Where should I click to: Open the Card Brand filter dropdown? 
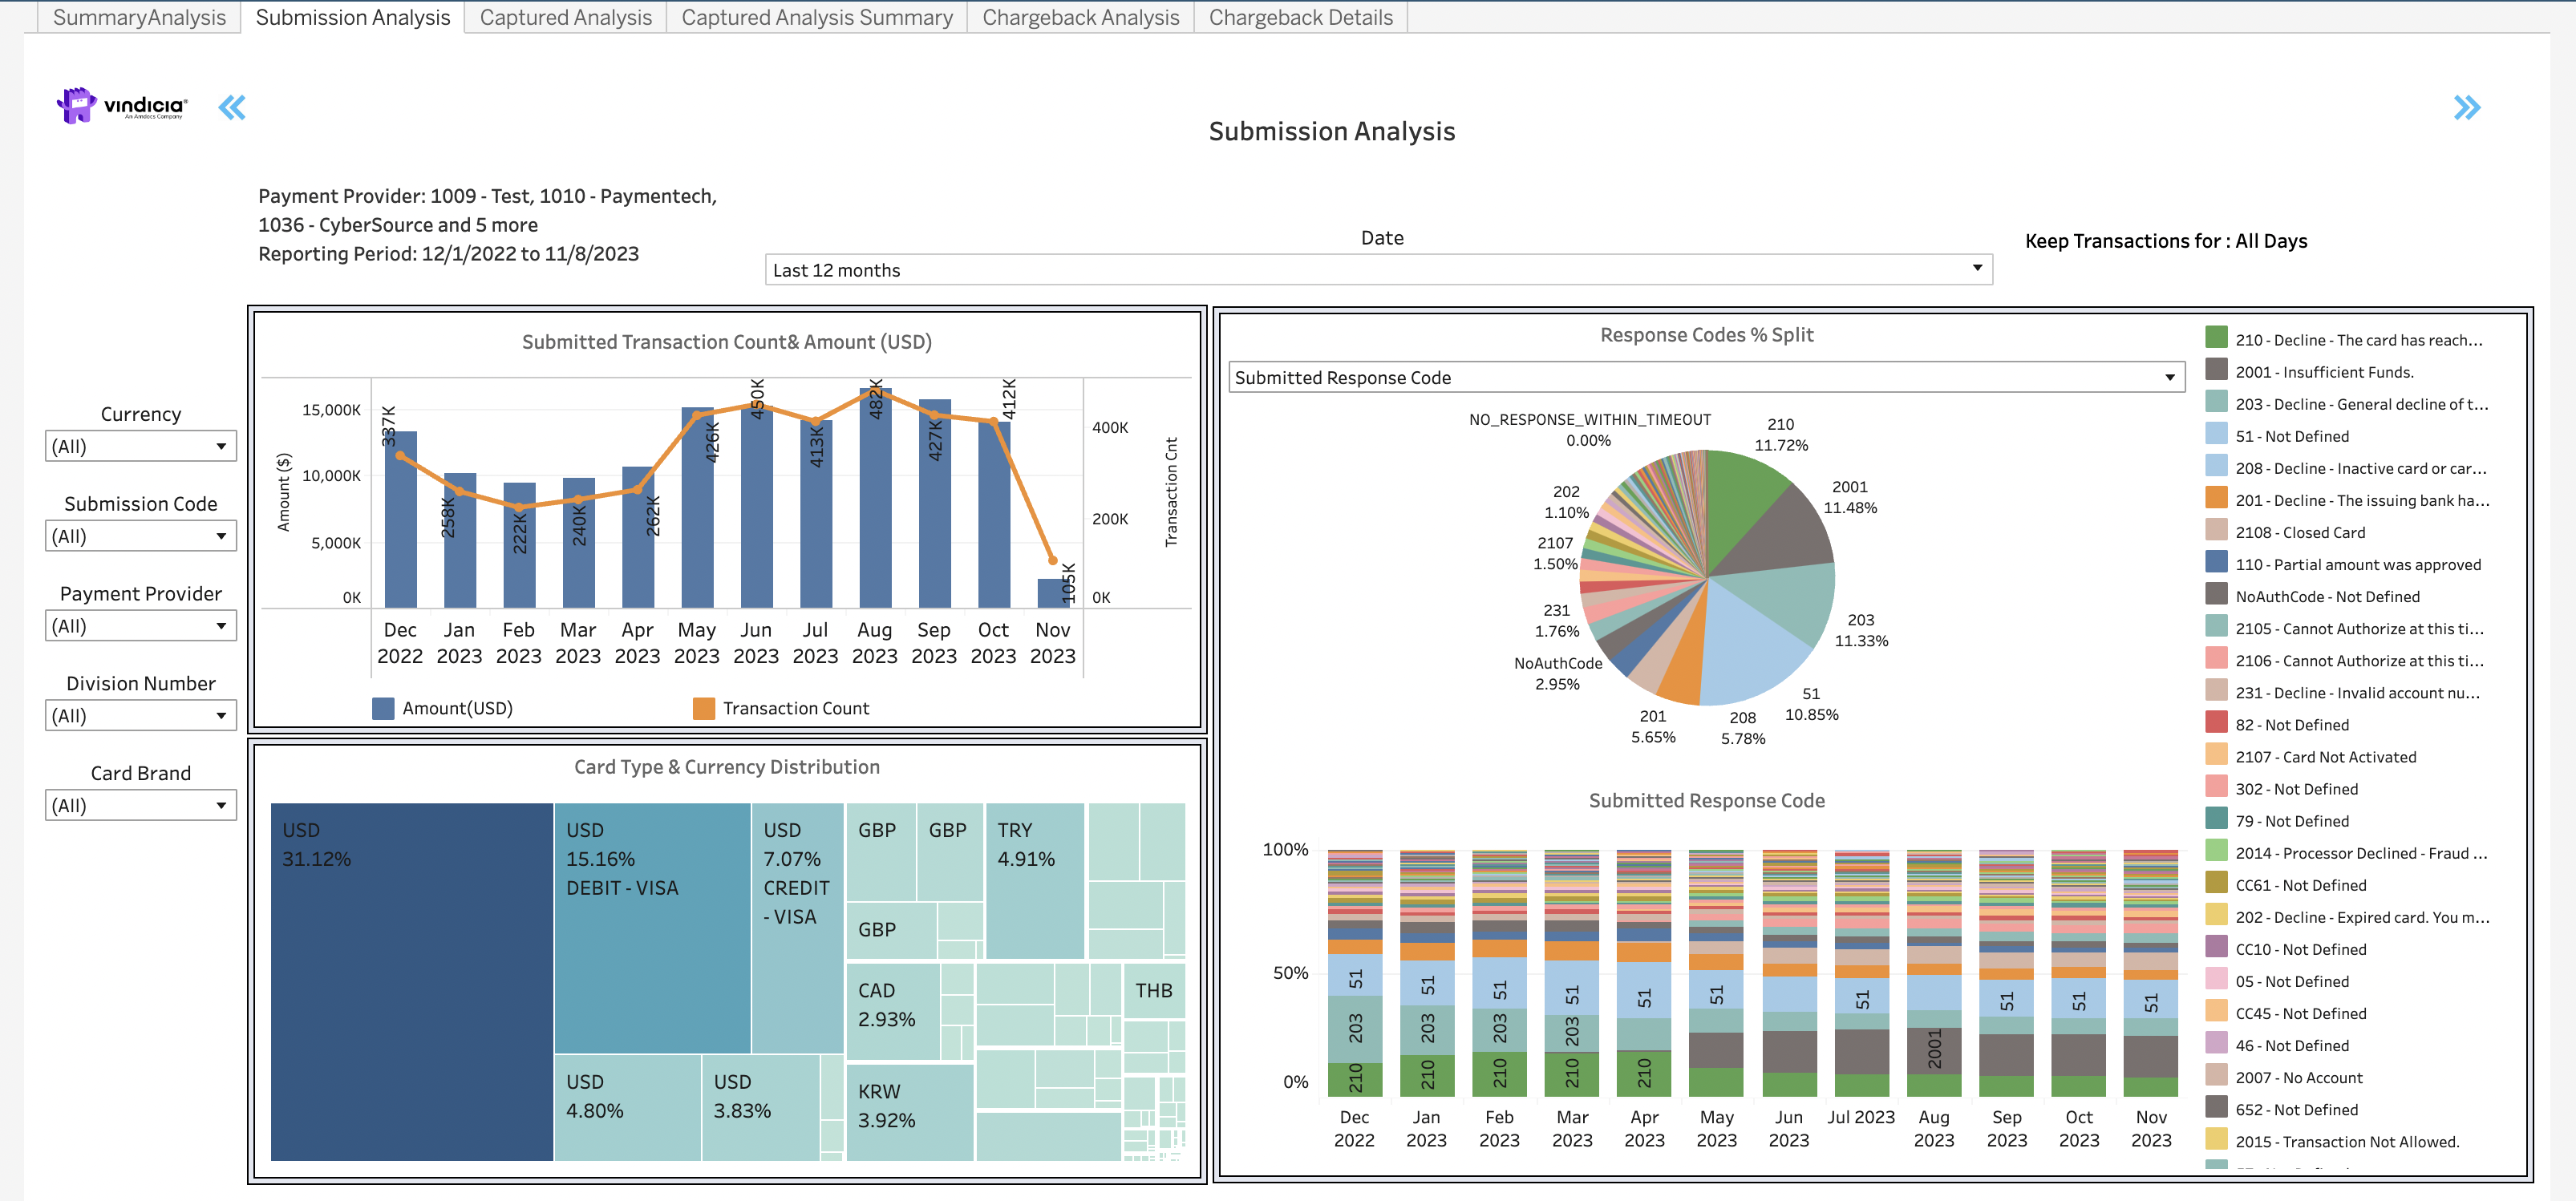click(x=140, y=805)
